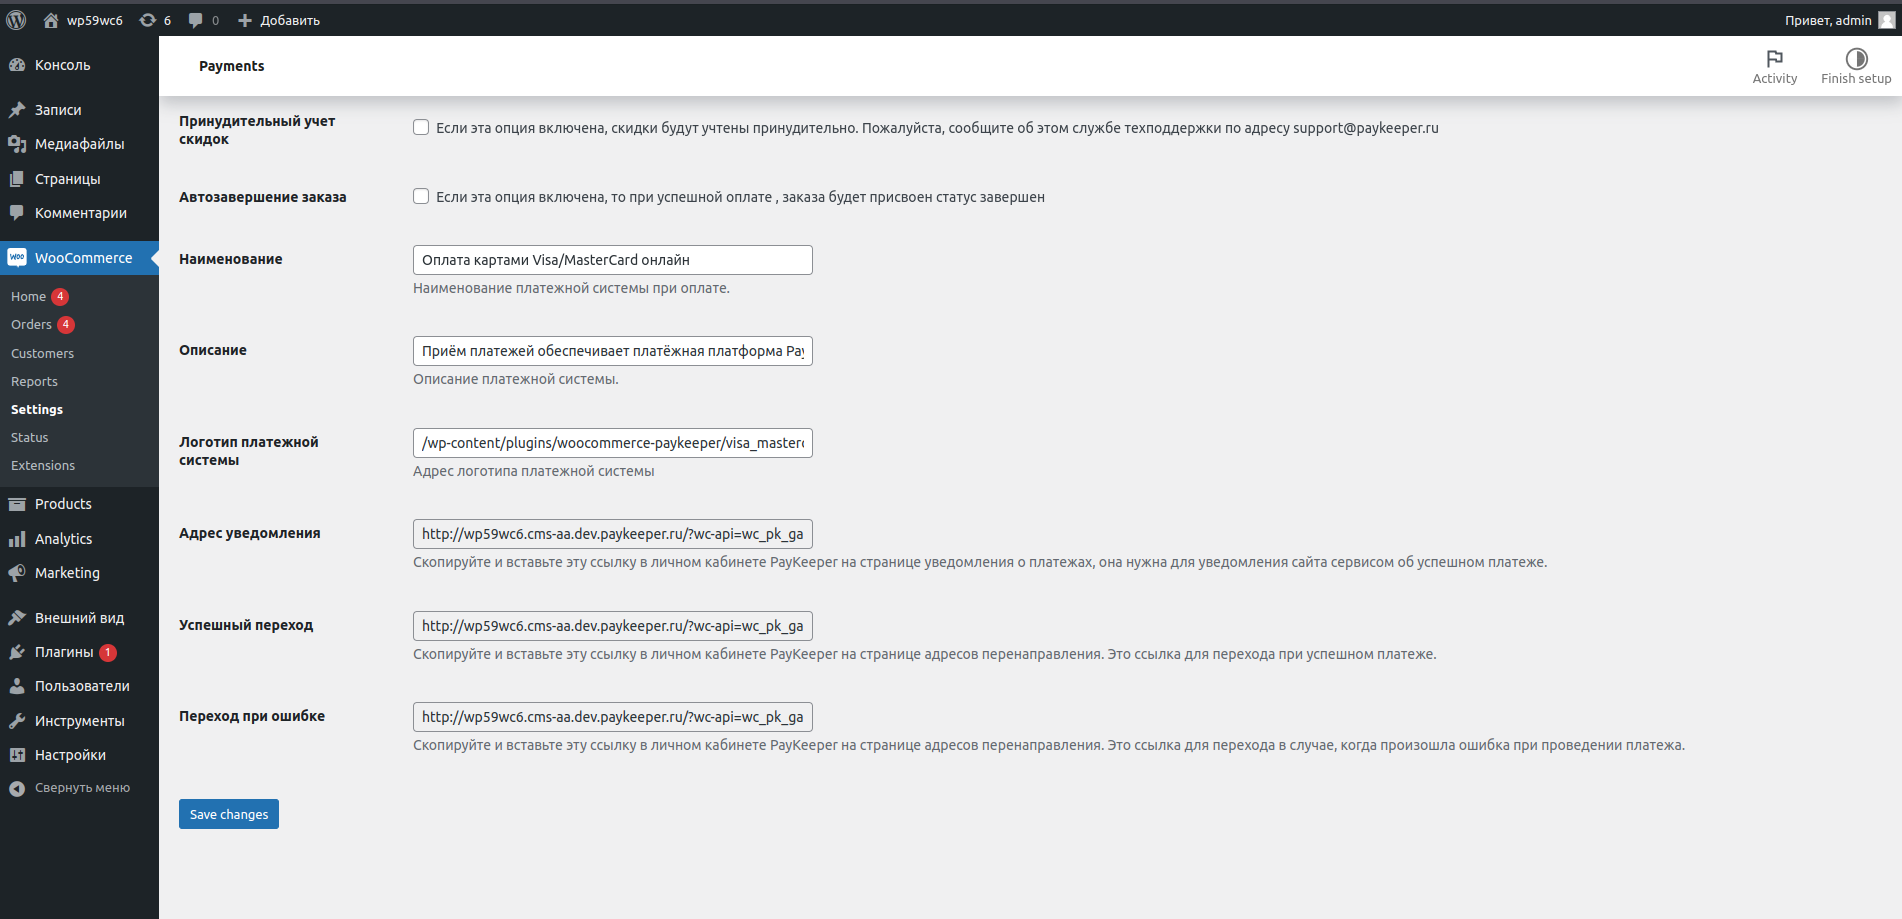Enable the Принудительный учет скидок checkbox

tap(421, 128)
